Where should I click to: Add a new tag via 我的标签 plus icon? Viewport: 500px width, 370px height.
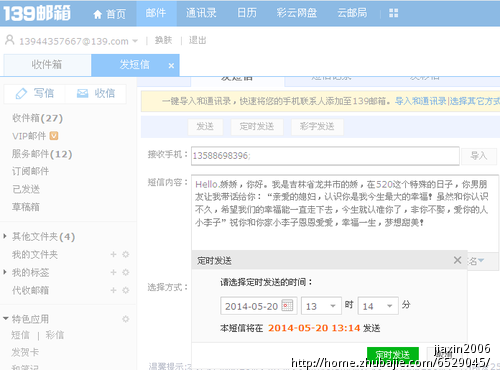[x=113, y=272]
